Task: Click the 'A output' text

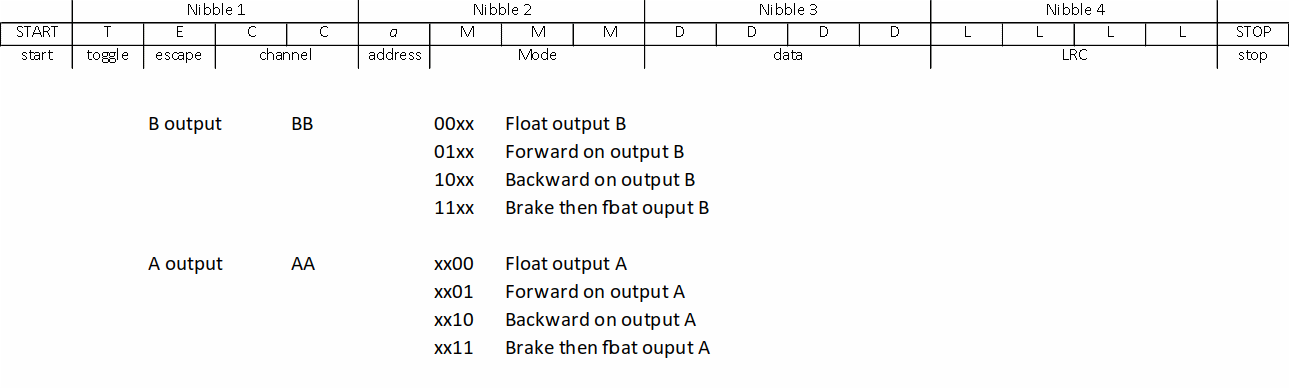Action: click(x=185, y=264)
